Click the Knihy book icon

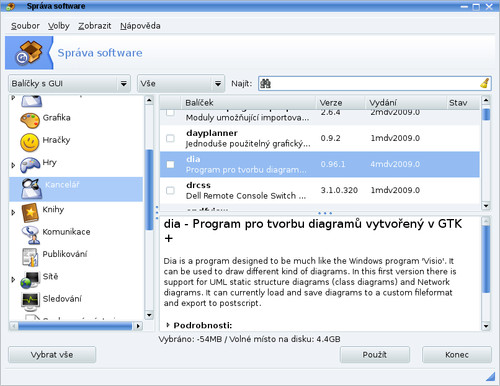(30, 213)
